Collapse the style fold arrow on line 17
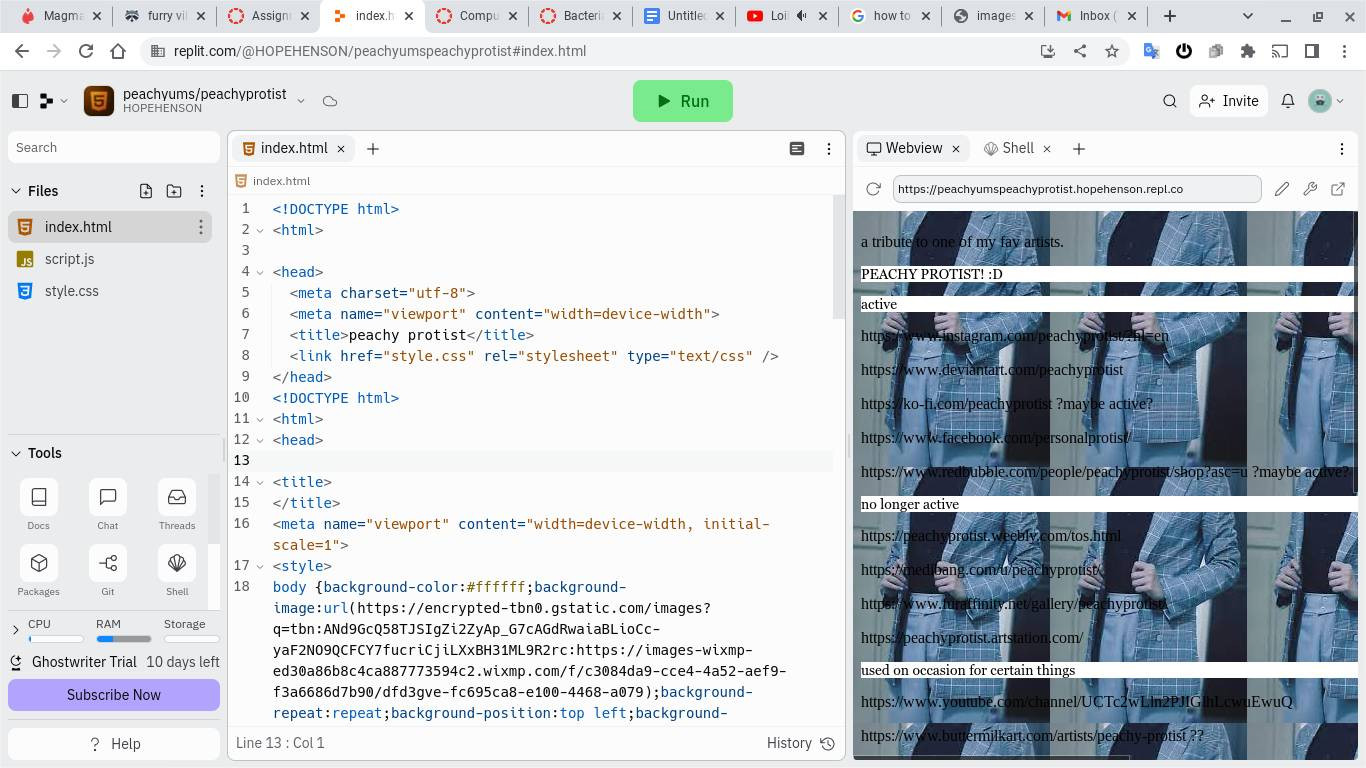 [260, 566]
